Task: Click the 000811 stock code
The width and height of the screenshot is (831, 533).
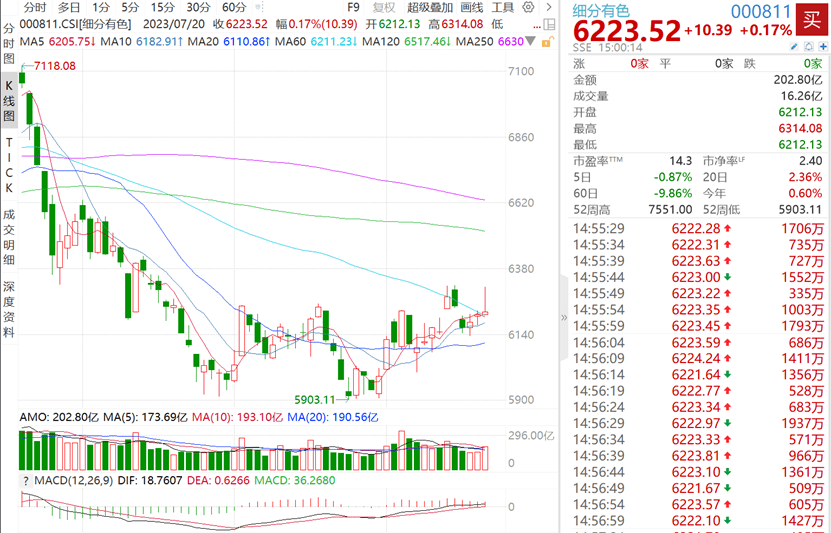Action: (x=761, y=11)
